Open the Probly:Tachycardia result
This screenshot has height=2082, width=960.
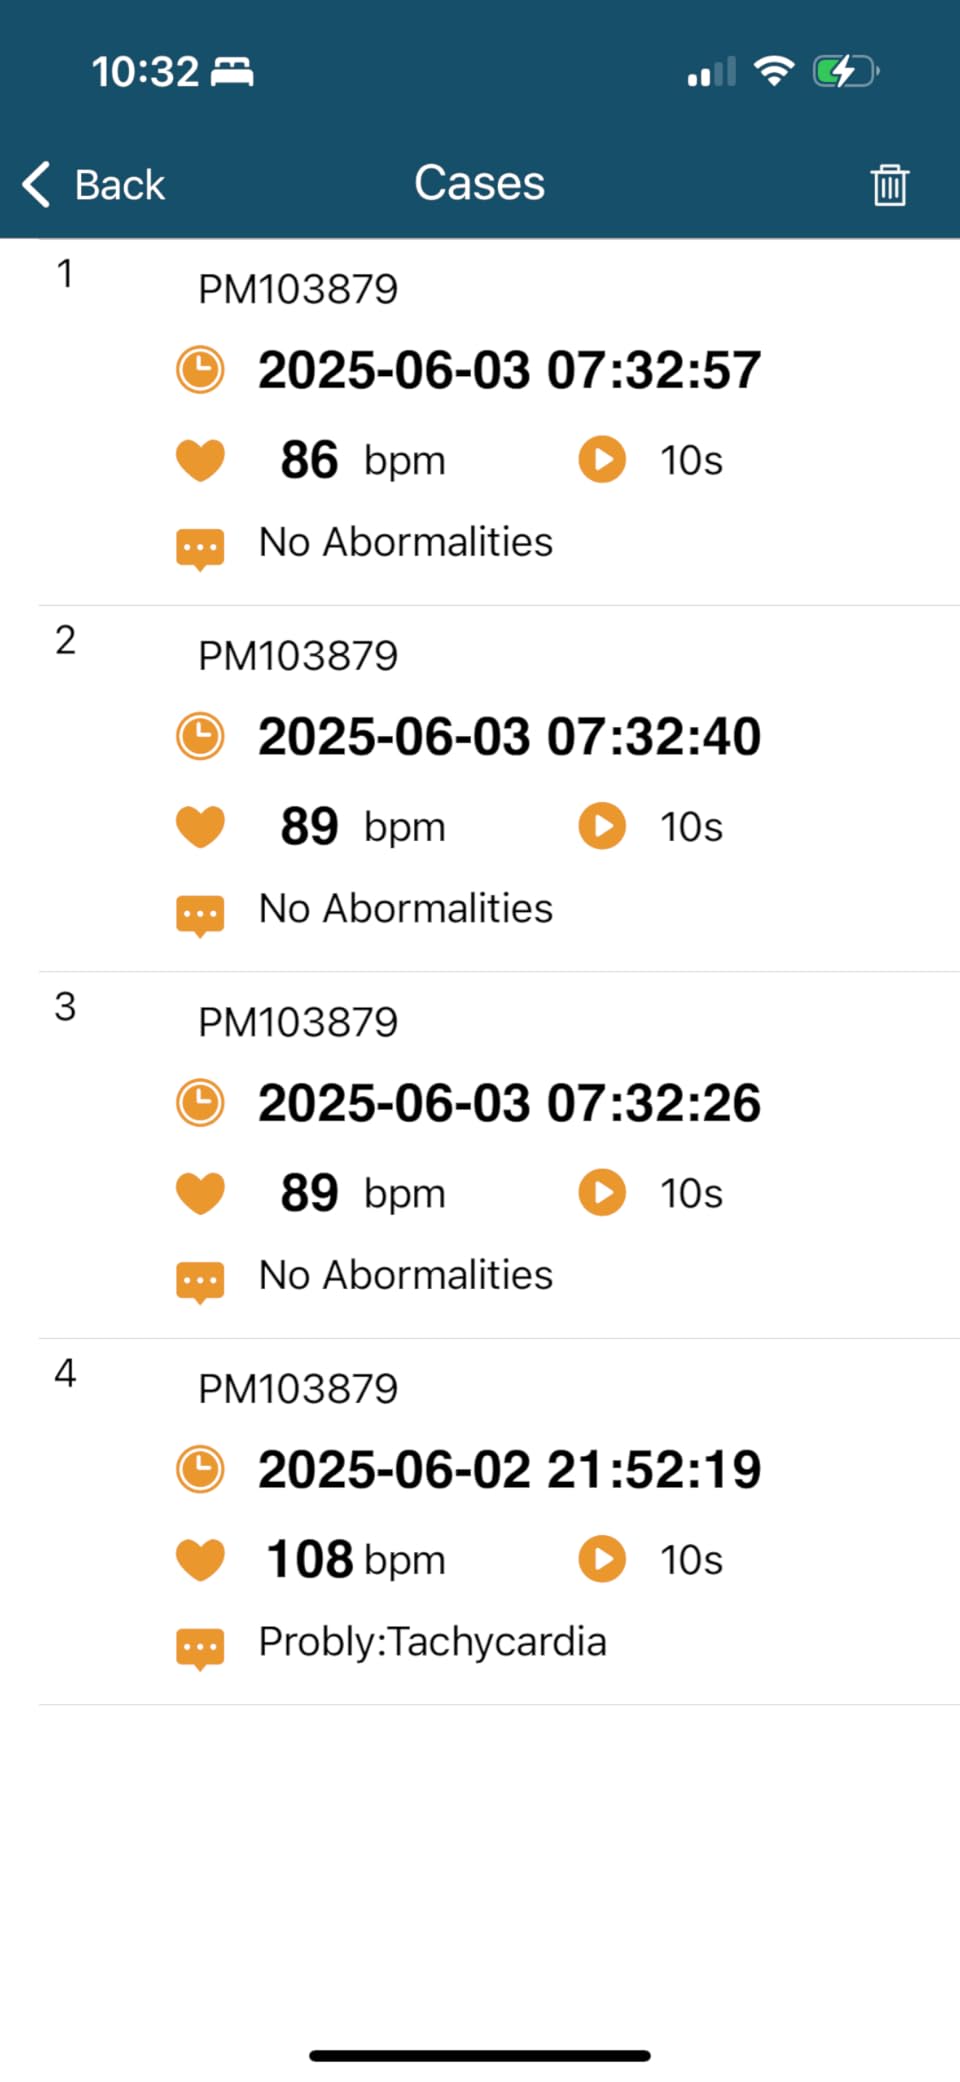coord(432,1642)
